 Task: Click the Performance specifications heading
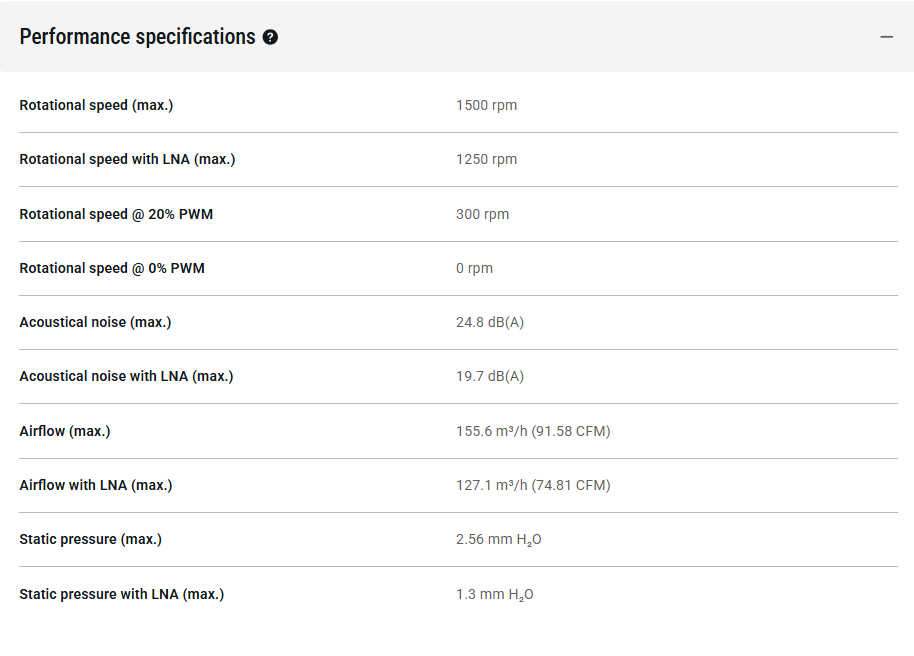pos(137,37)
